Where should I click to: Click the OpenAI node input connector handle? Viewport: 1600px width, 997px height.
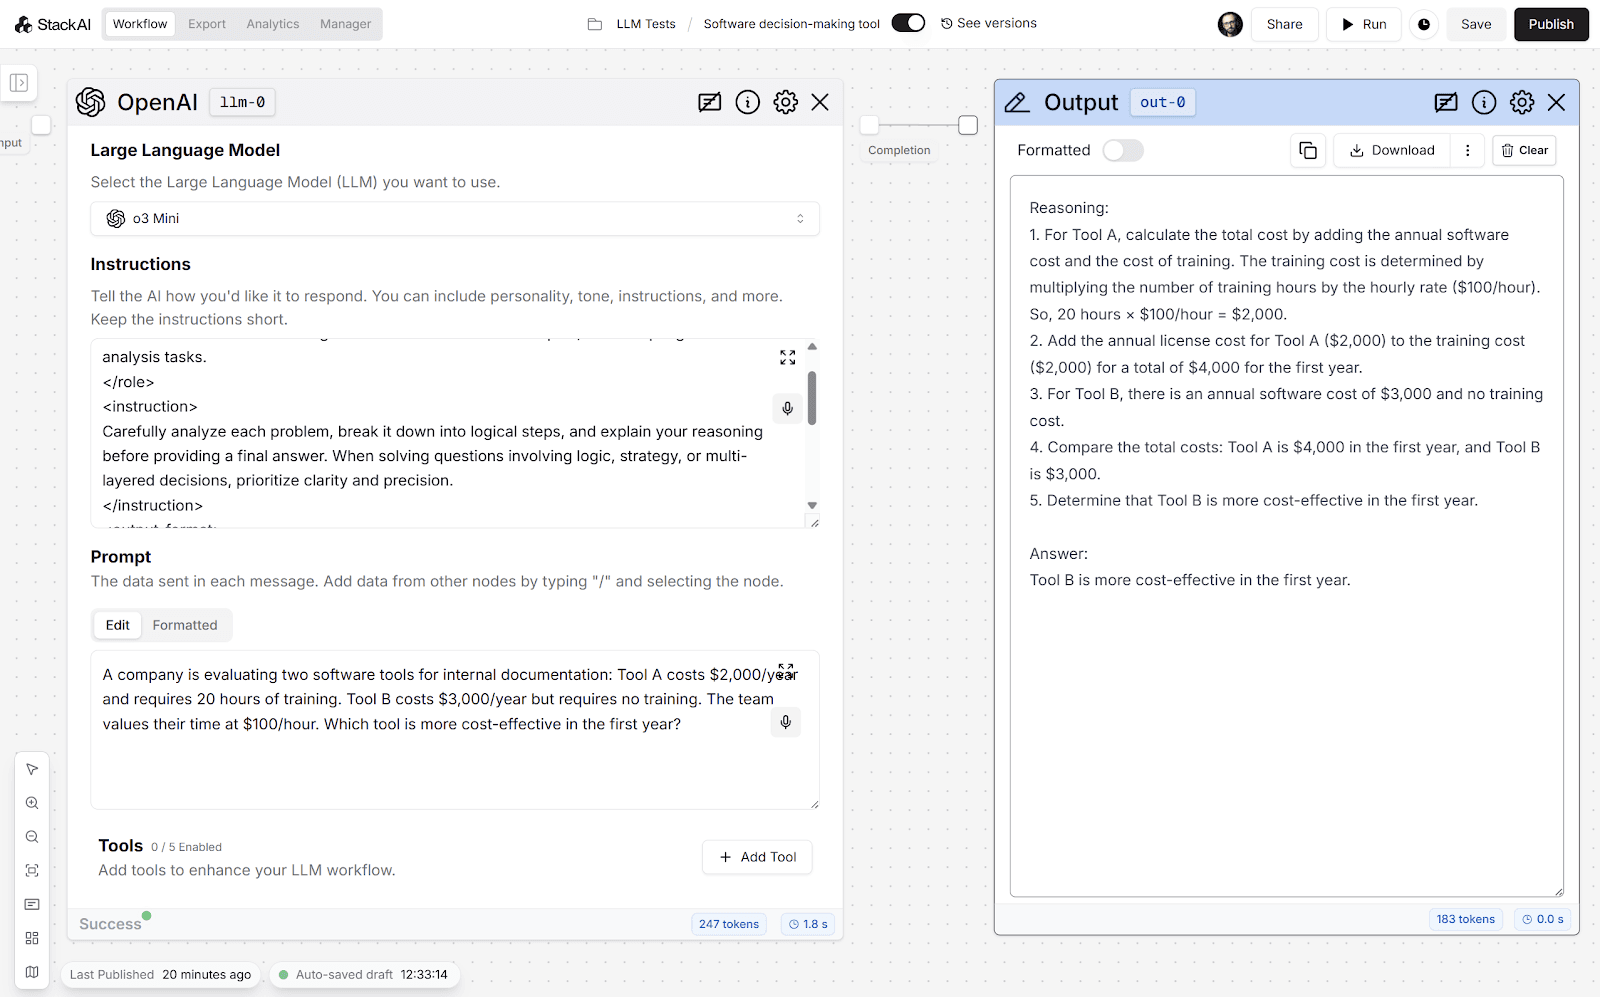(41, 125)
